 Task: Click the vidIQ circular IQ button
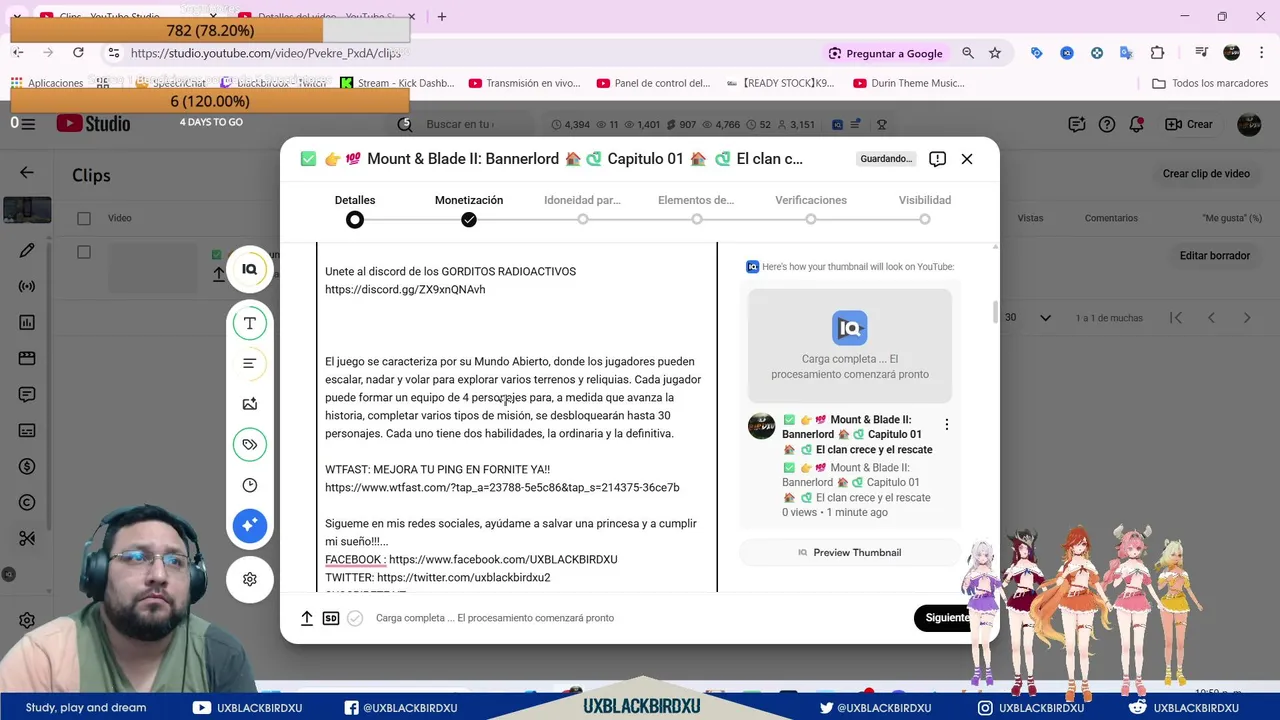coord(250,269)
